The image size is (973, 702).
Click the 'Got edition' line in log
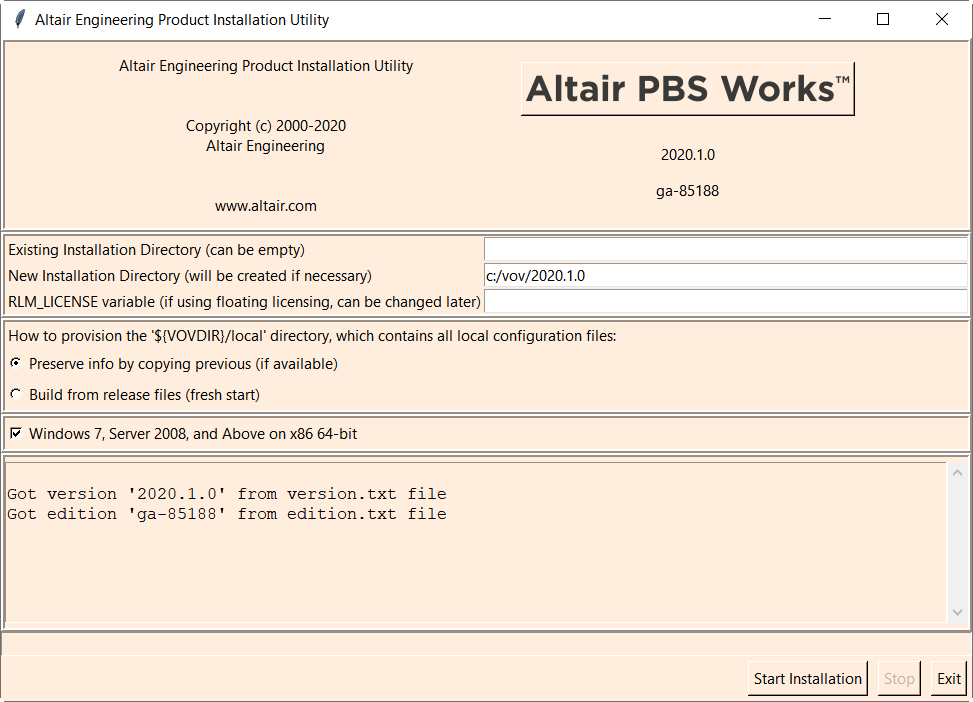point(226,514)
